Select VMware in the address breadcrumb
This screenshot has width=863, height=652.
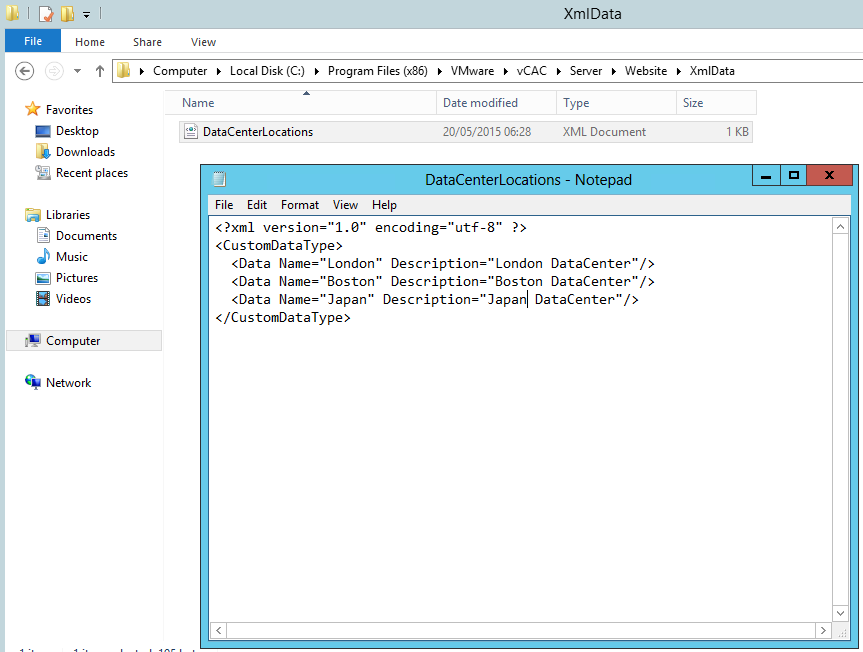[x=472, y=71]
